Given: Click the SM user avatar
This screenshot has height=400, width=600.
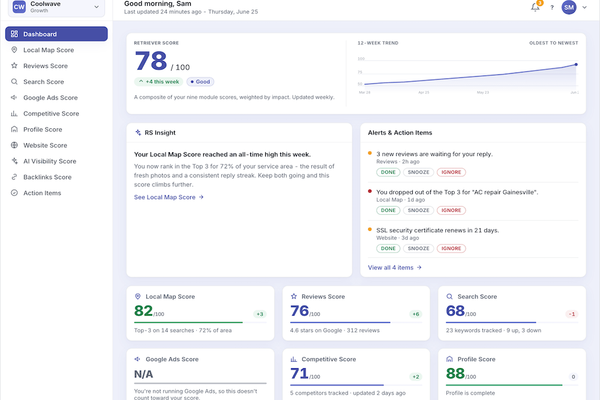Looking at the screenshot, I should [x=569, y=7].
